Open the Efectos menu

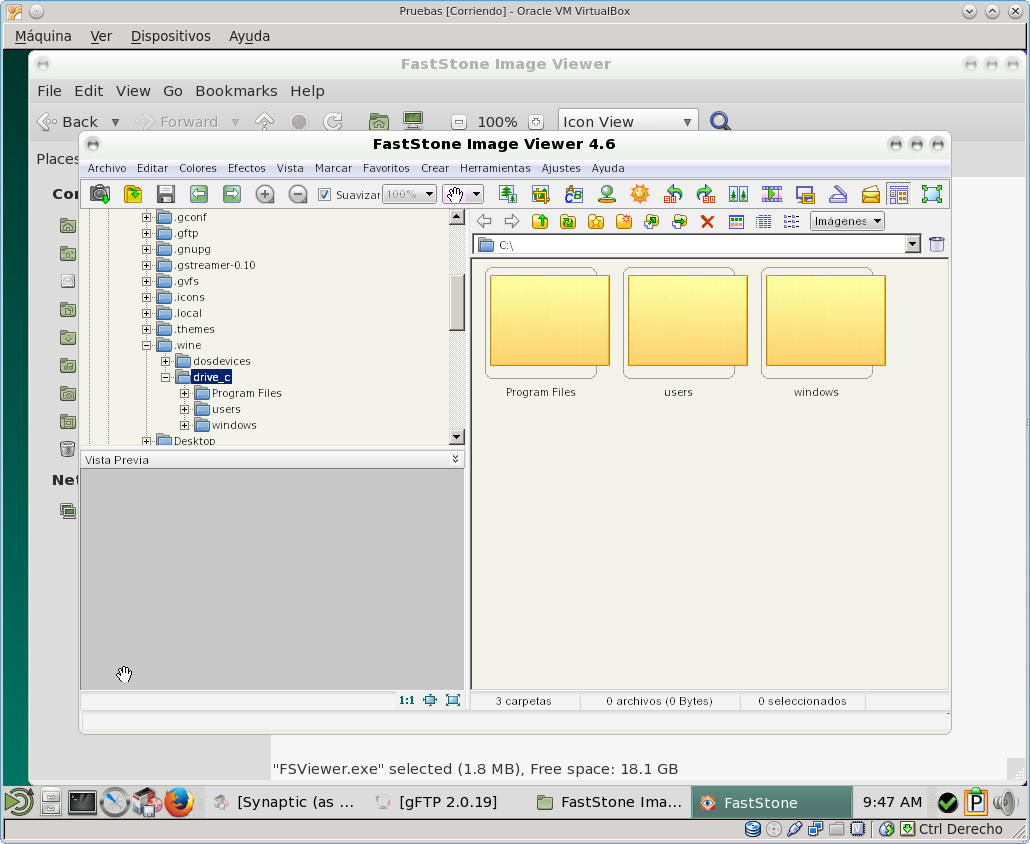[246, 168]
